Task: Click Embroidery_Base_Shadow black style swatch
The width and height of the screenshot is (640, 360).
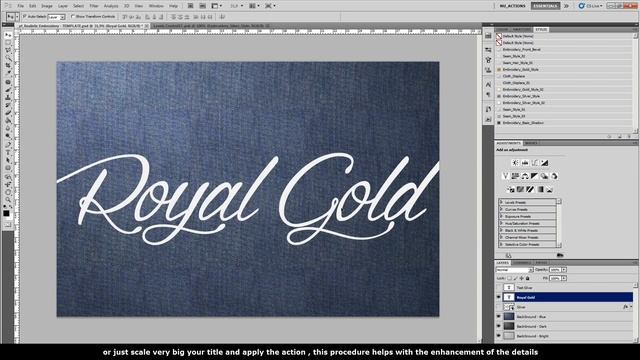Action: pos(499,123)
